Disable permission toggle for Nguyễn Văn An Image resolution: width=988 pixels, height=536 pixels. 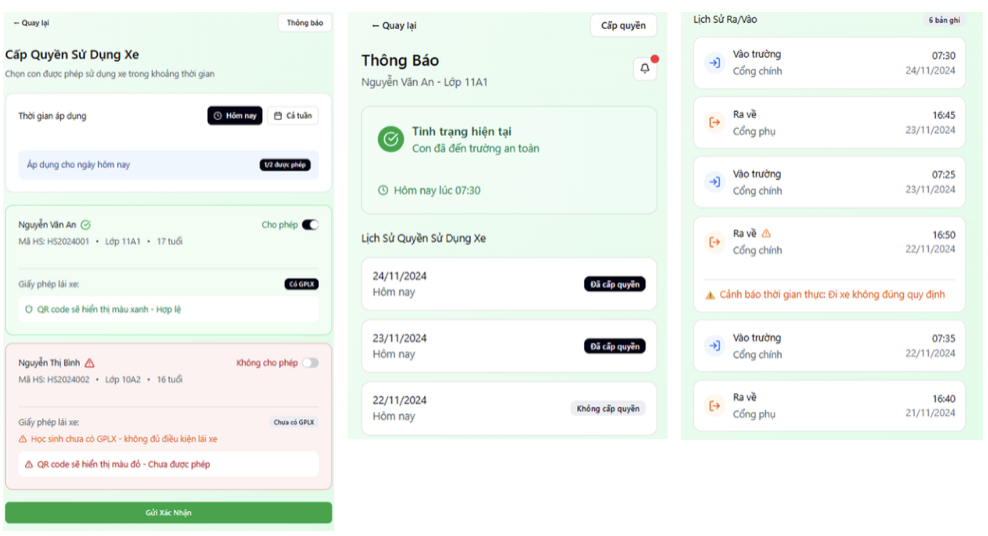[310, 225]
